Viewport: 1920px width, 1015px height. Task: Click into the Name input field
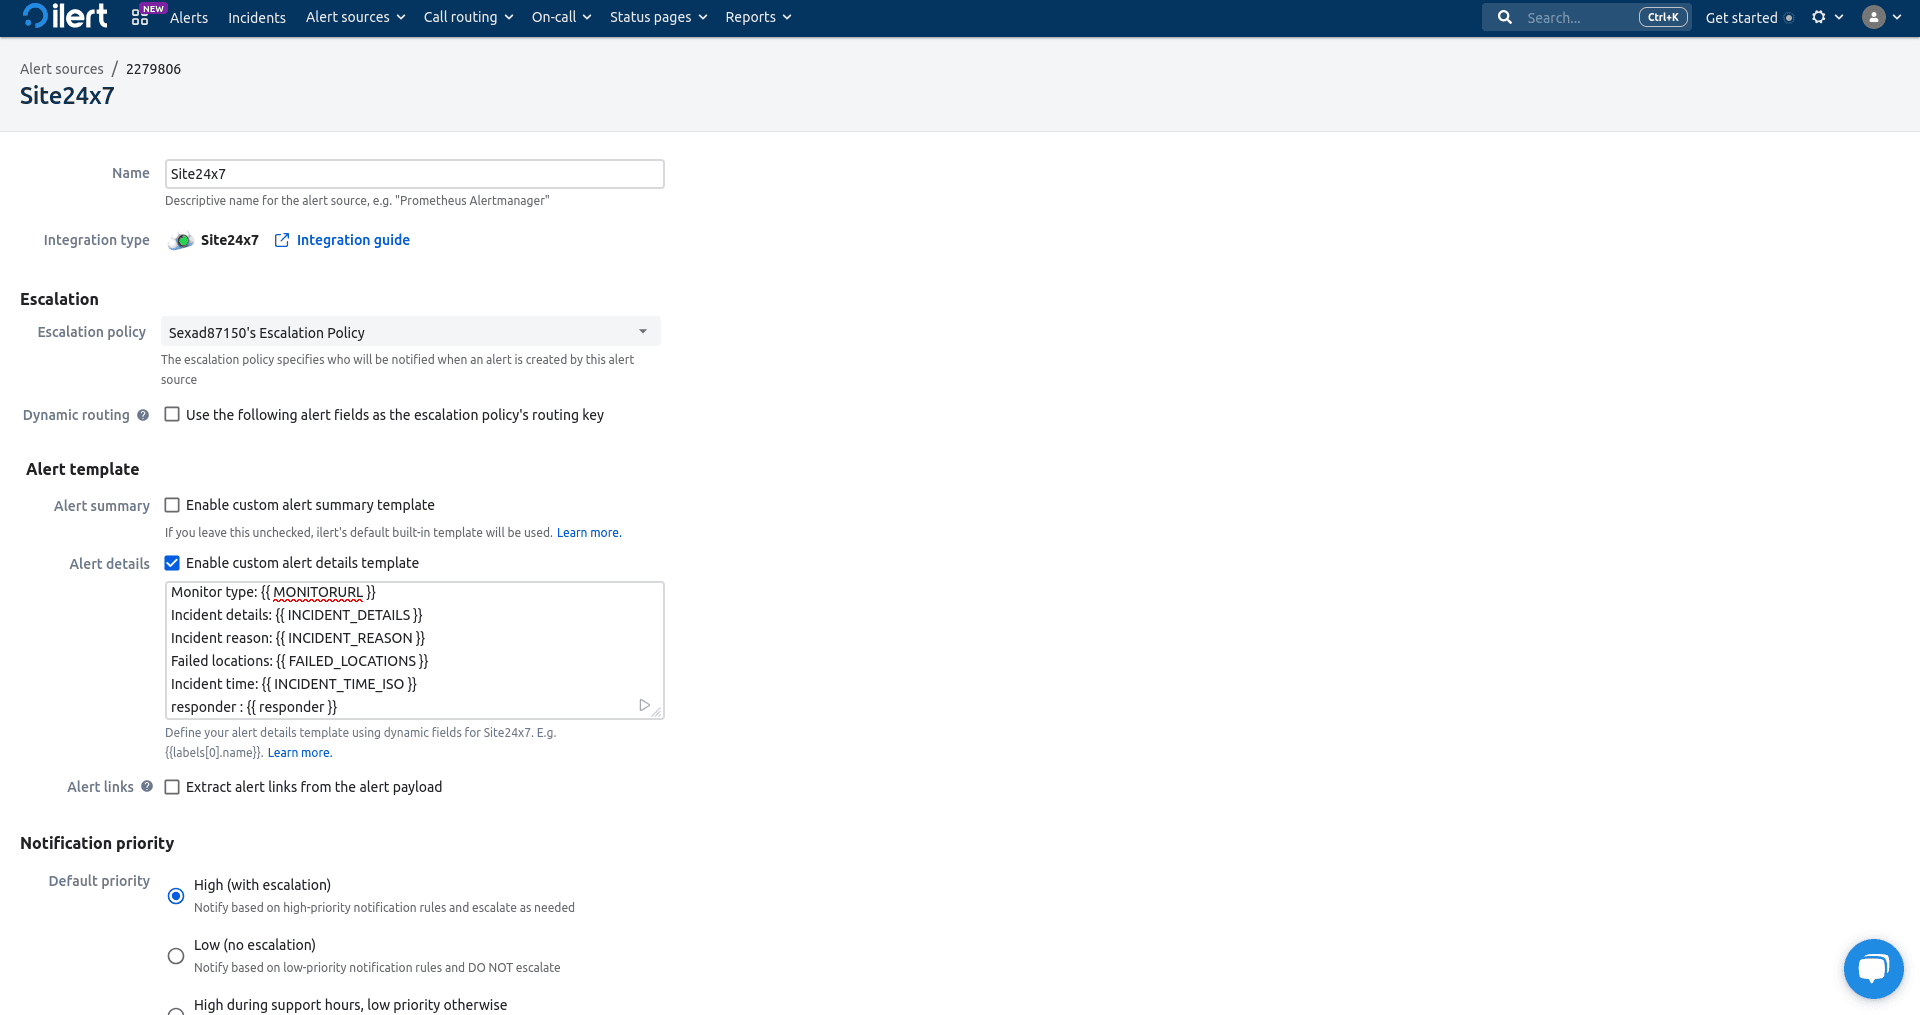point(414,174)
